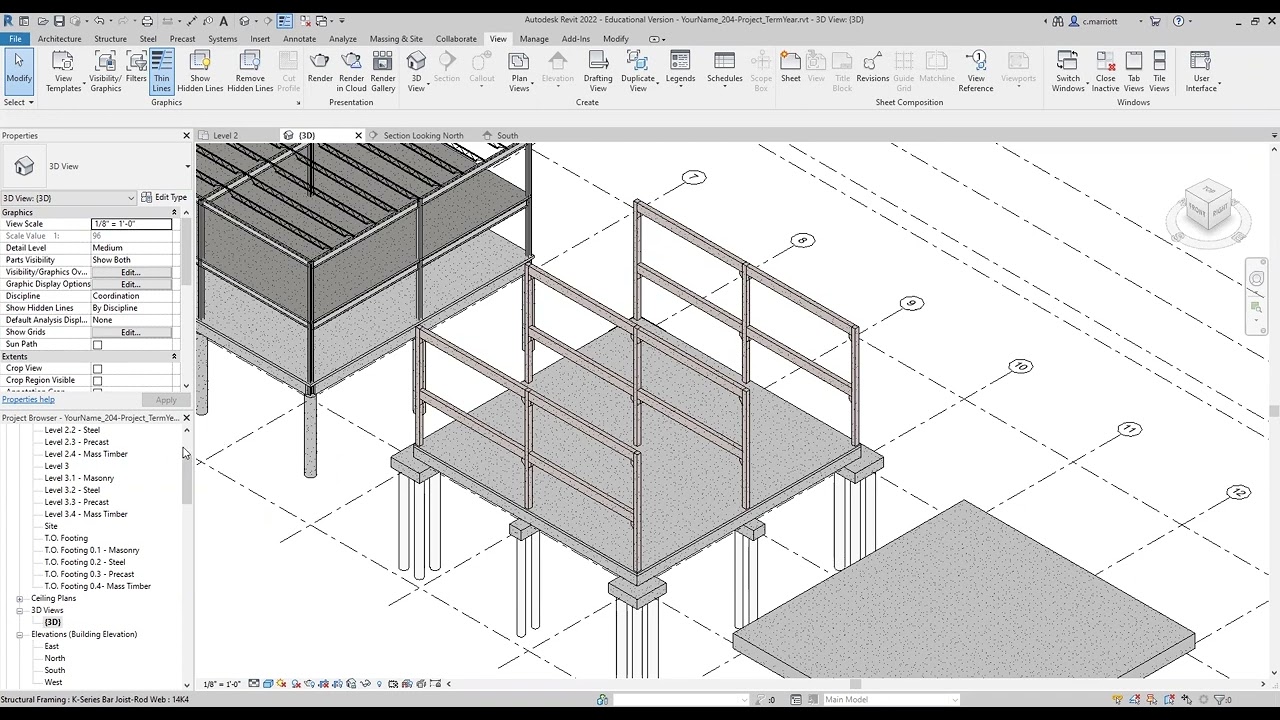Switch to the South view tab
1280x720 pixels.
(x=507, y=135)
